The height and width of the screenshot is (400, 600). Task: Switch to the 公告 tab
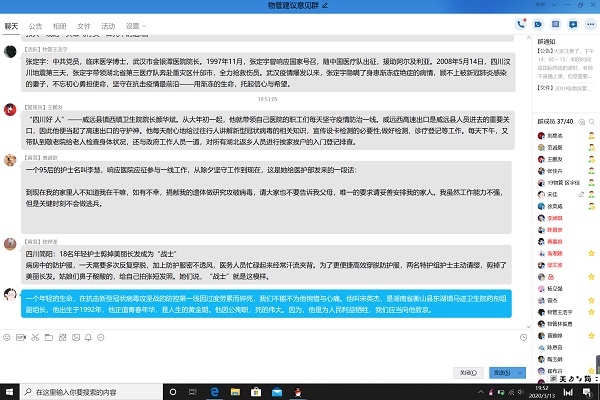point(35,26)
